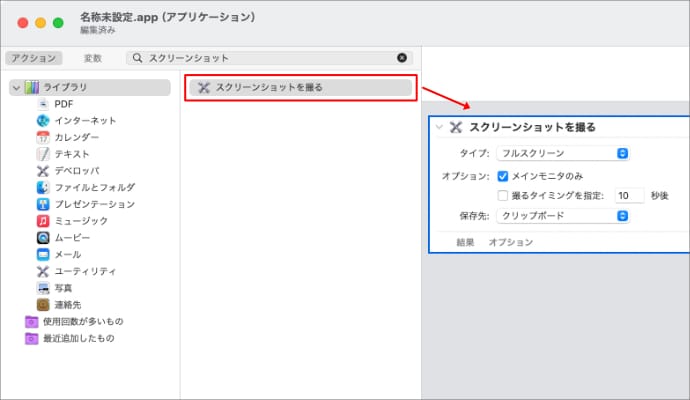This screenshot has height=400, width=690.
Task: Click the オプション button in action footer
Action: click(510, 242)
